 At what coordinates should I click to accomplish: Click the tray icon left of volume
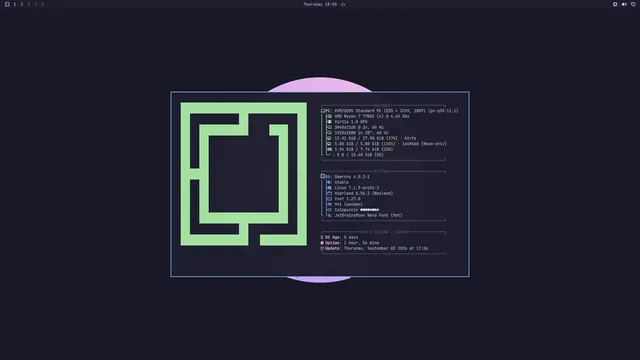615,4
